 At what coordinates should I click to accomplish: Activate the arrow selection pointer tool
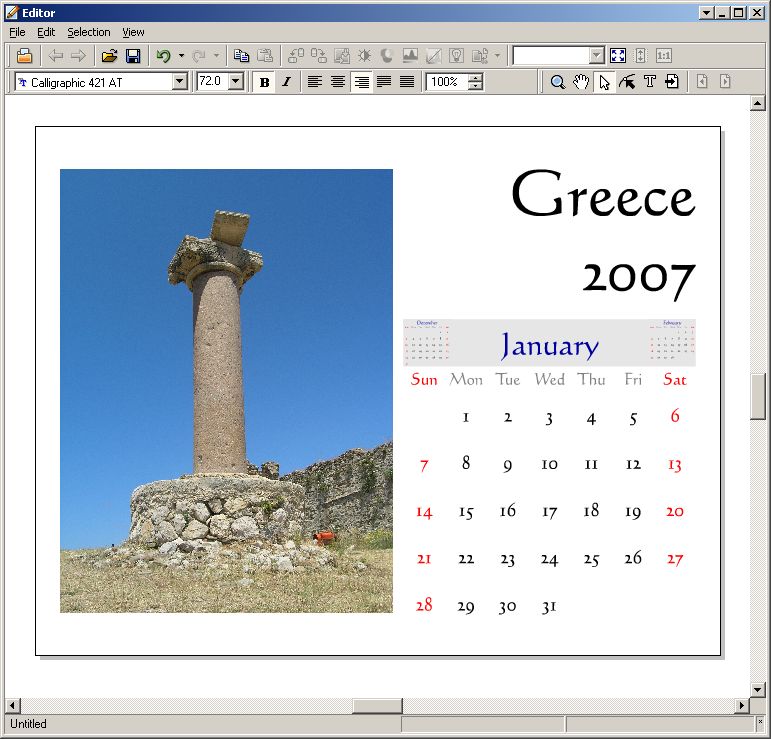tap(604, 82)
